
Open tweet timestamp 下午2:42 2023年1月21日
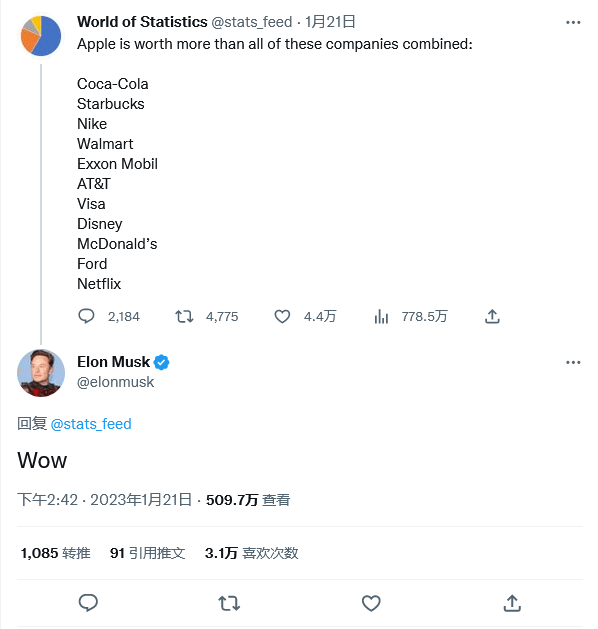pyautogui.click(x=104, y=500)
